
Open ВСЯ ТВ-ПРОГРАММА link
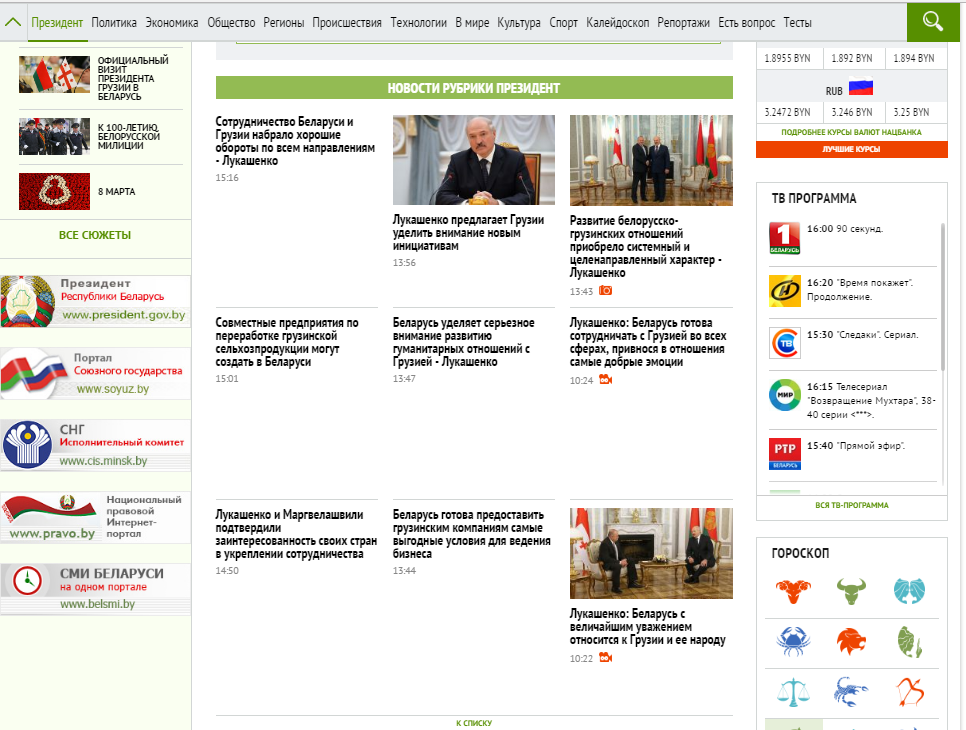pyautogui.click(x=851, y=505)
